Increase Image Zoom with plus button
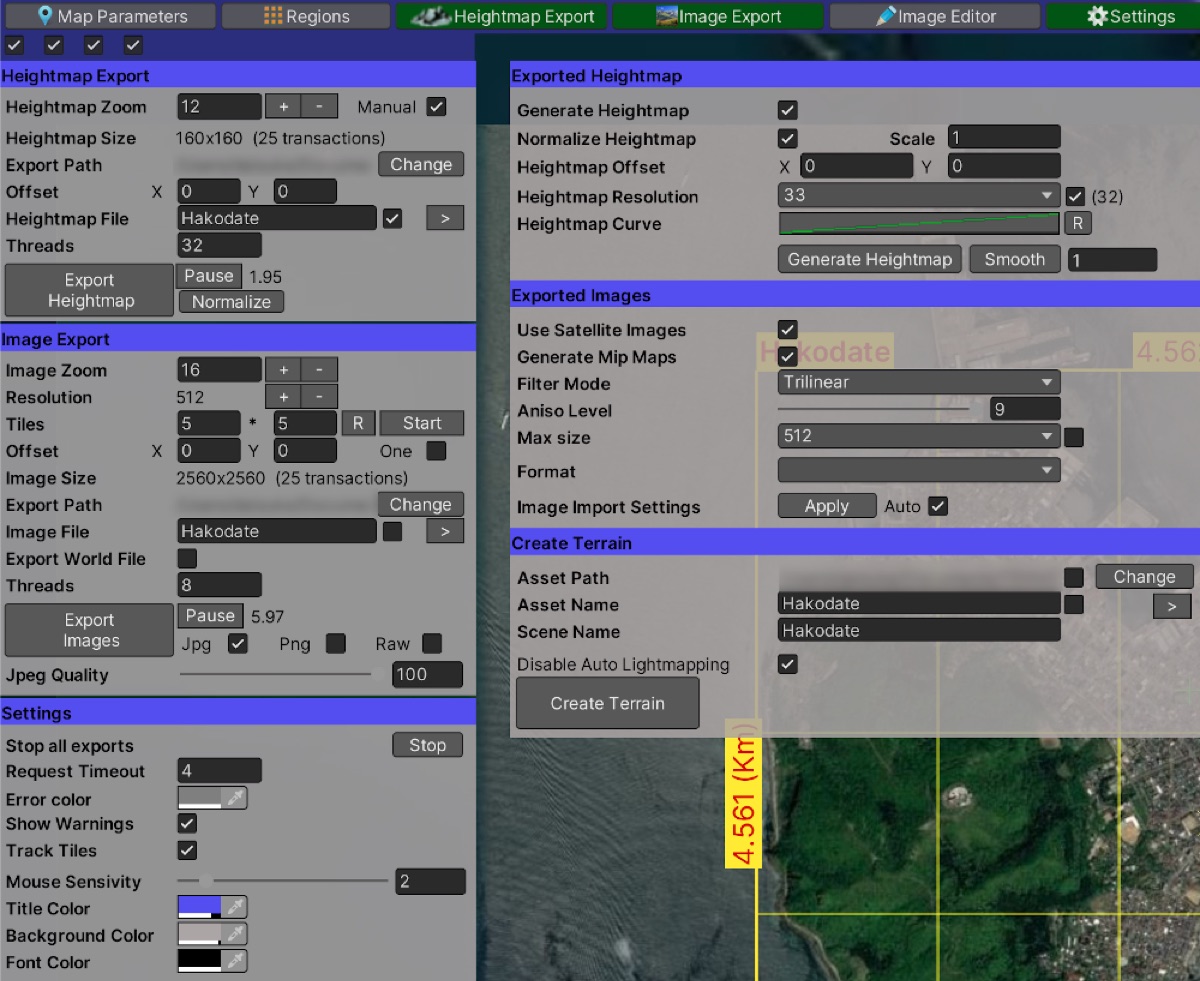The width and height of the screenshot is (1200, 981). click(x=283, y=370)
